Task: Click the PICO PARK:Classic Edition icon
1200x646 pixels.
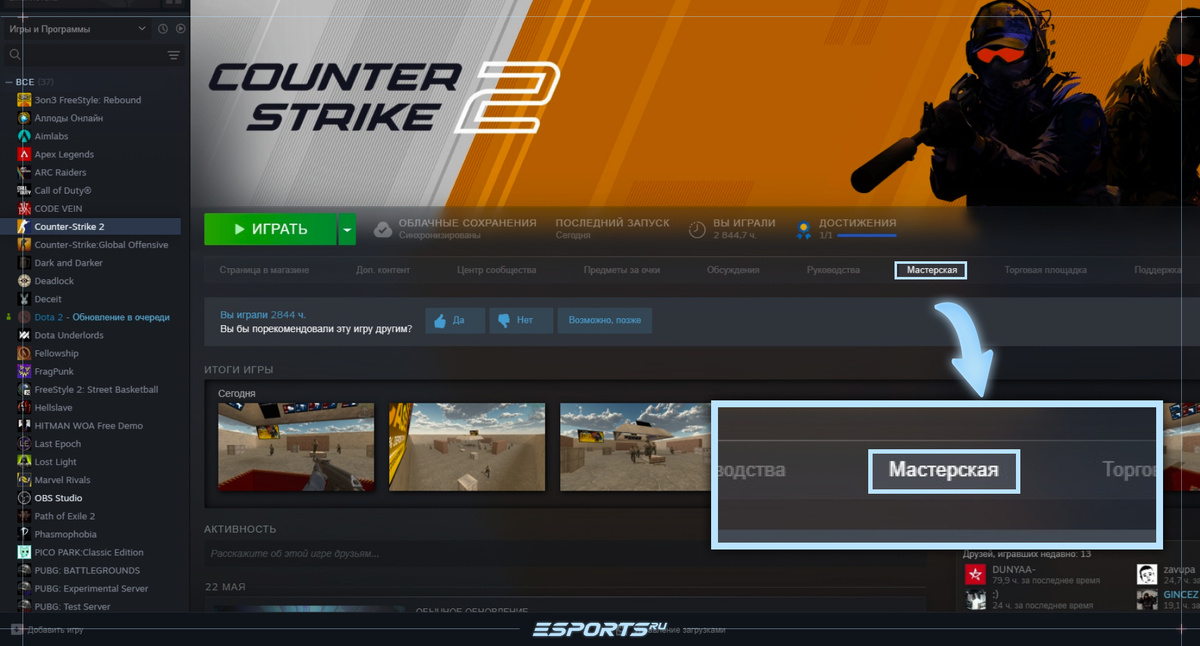Action: pyautogui.click(x=25, y=552)
